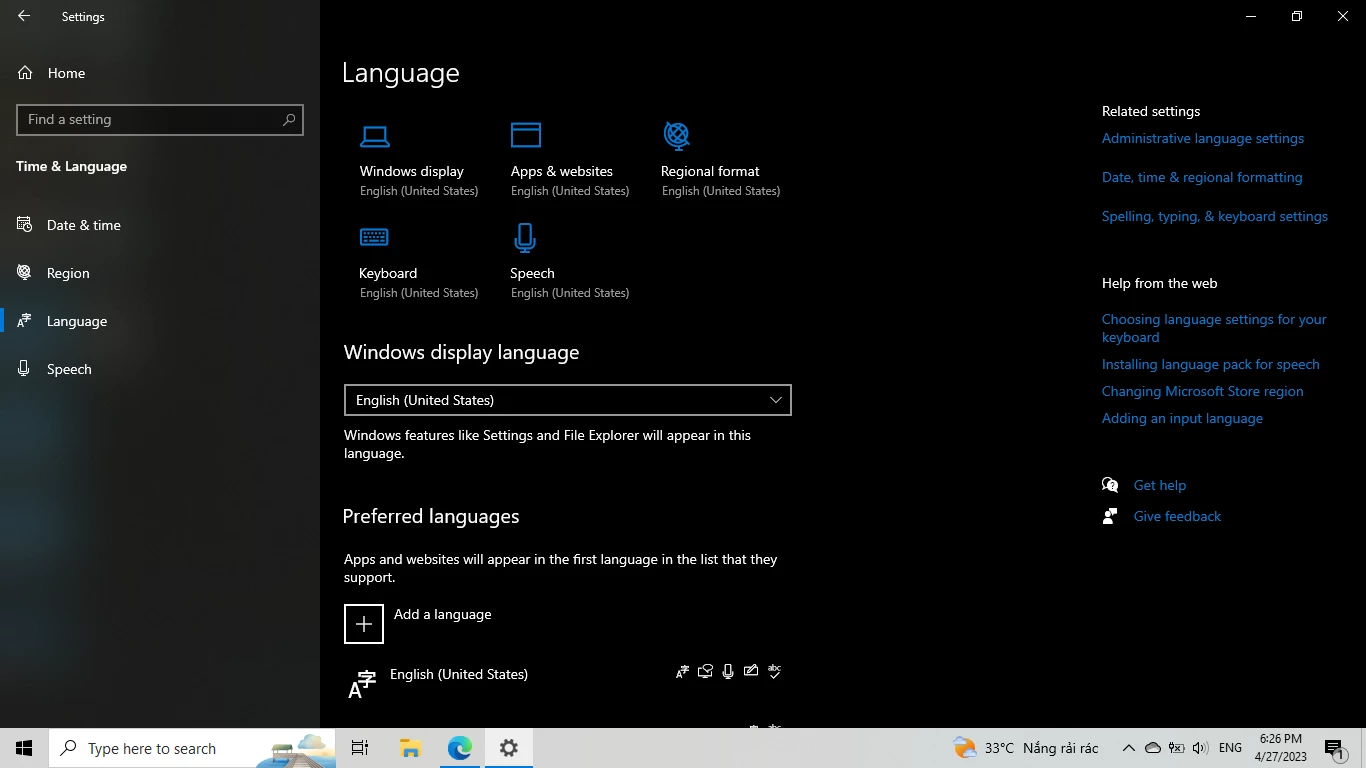
Task: Open the Windows Start menu
Action: tap(24, 748)
